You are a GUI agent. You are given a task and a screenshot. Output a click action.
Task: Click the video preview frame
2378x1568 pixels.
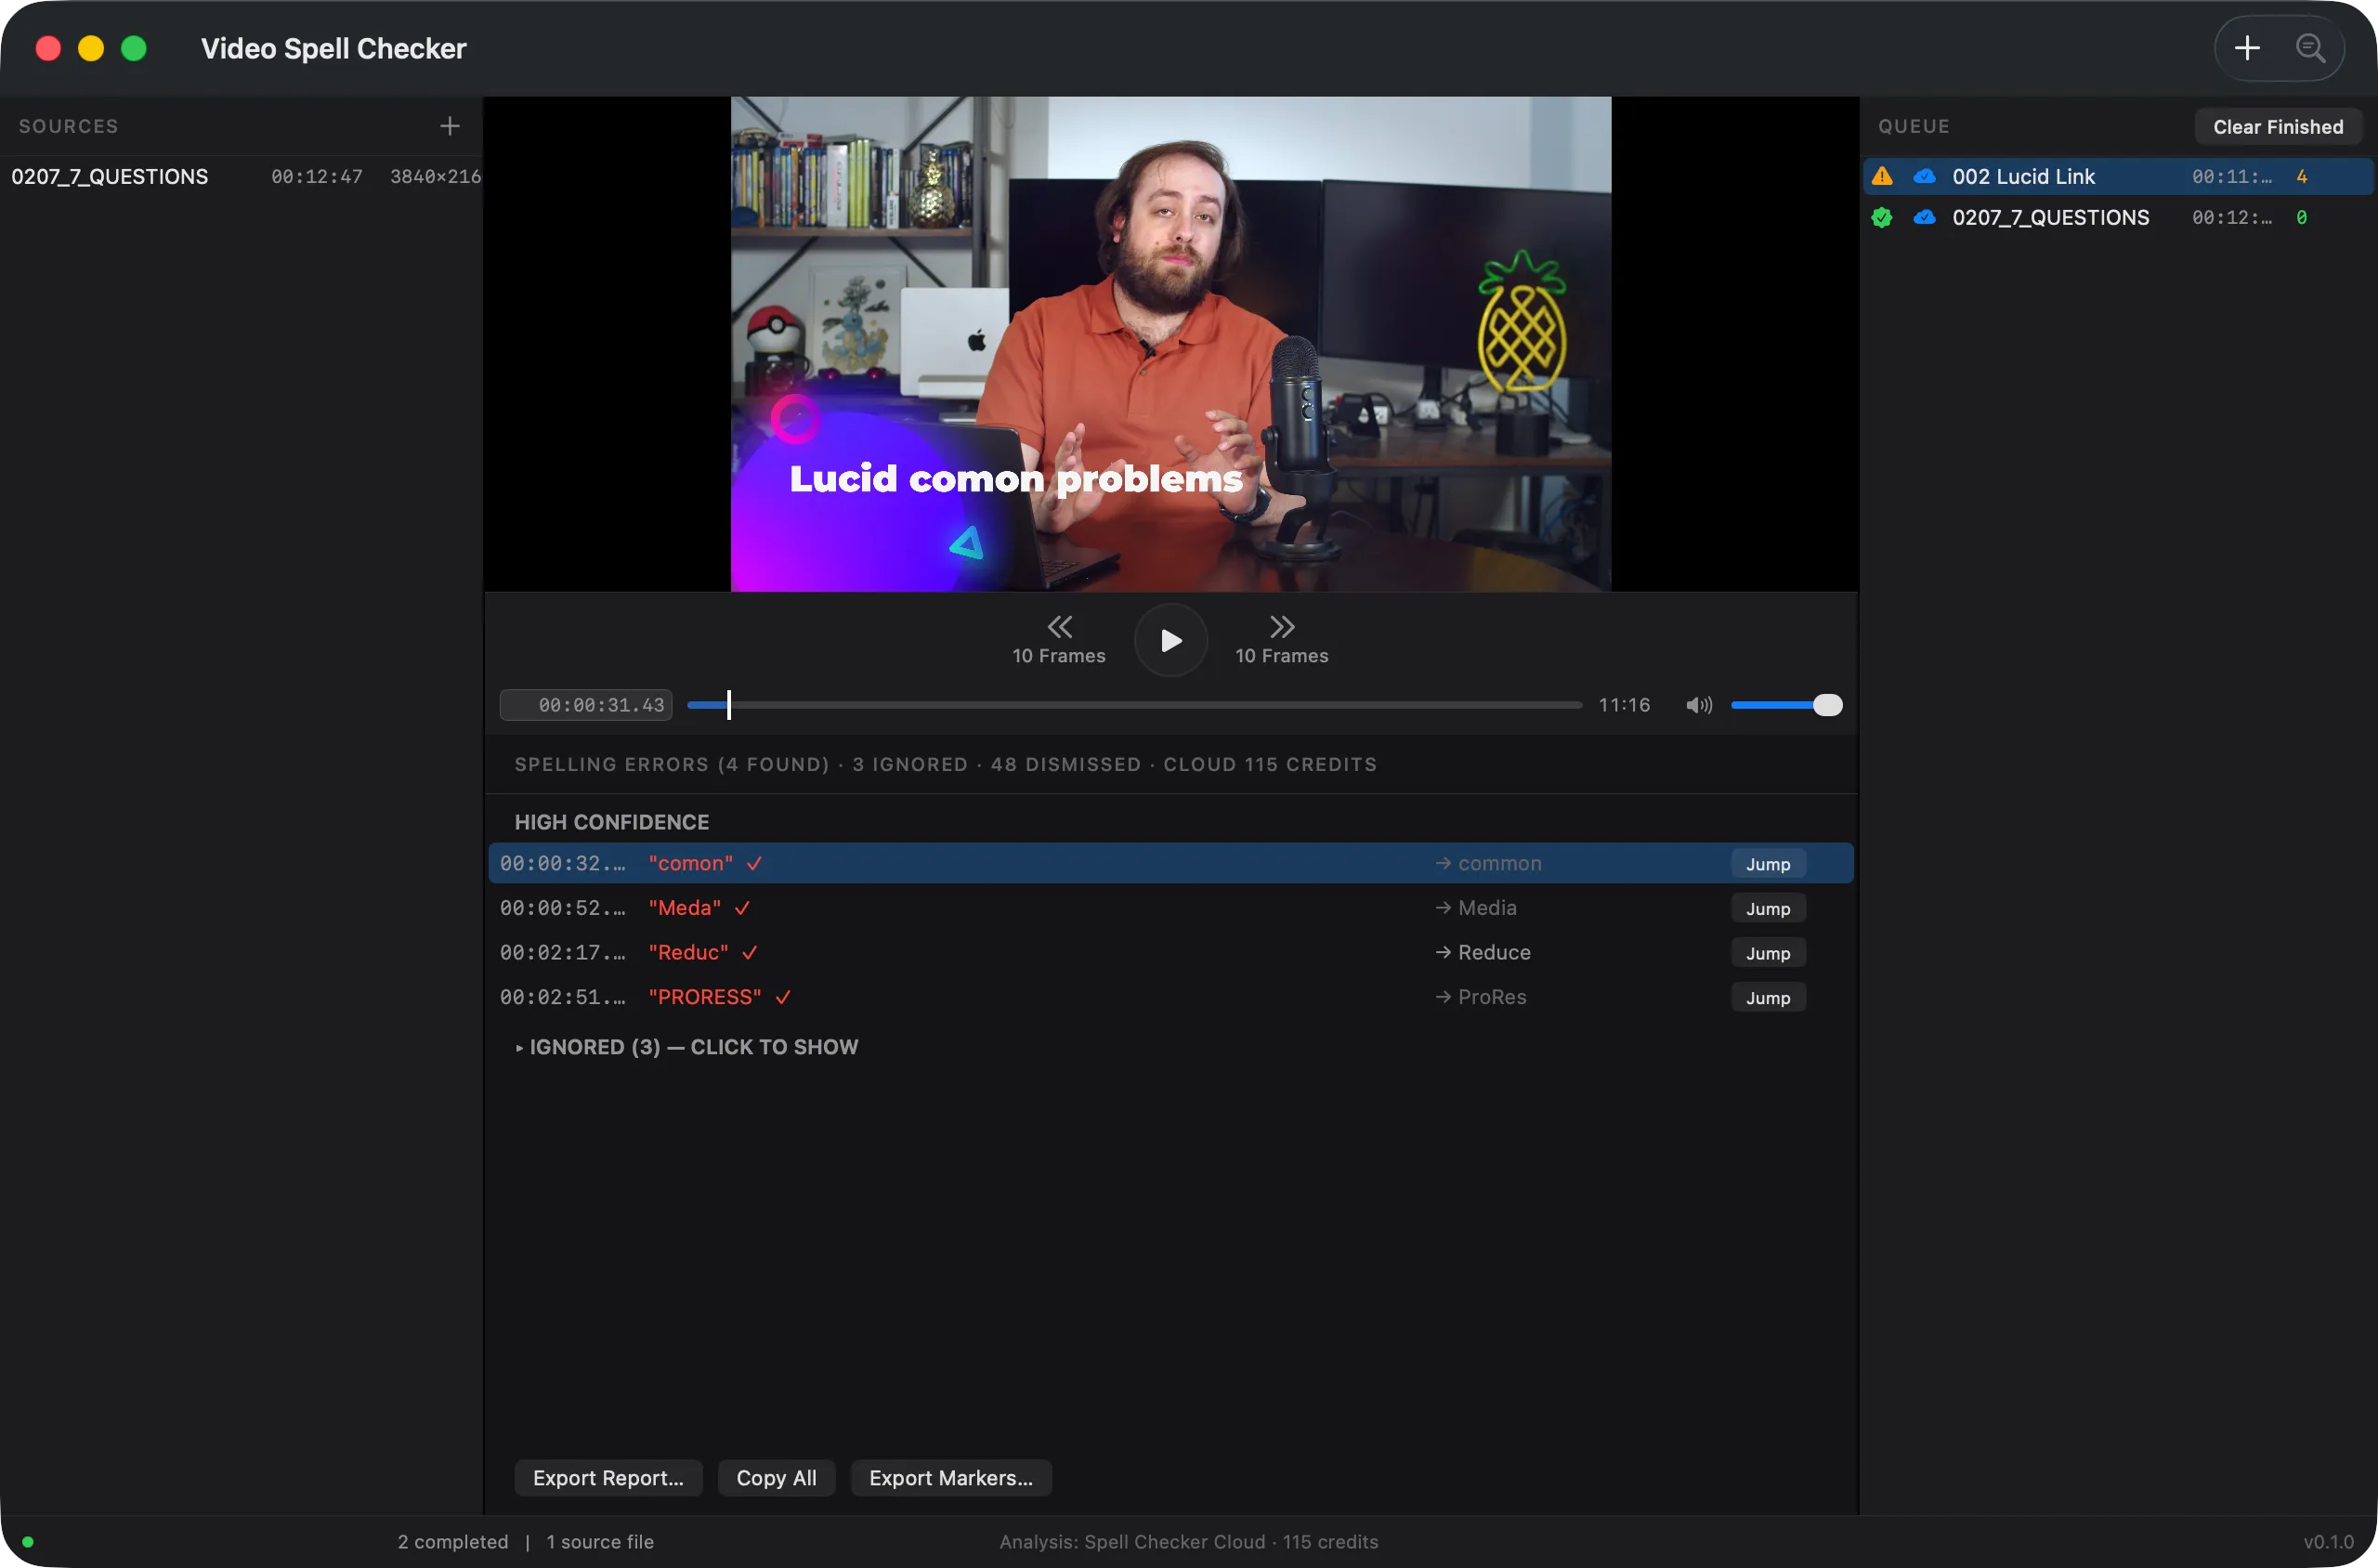(1171, 344)
